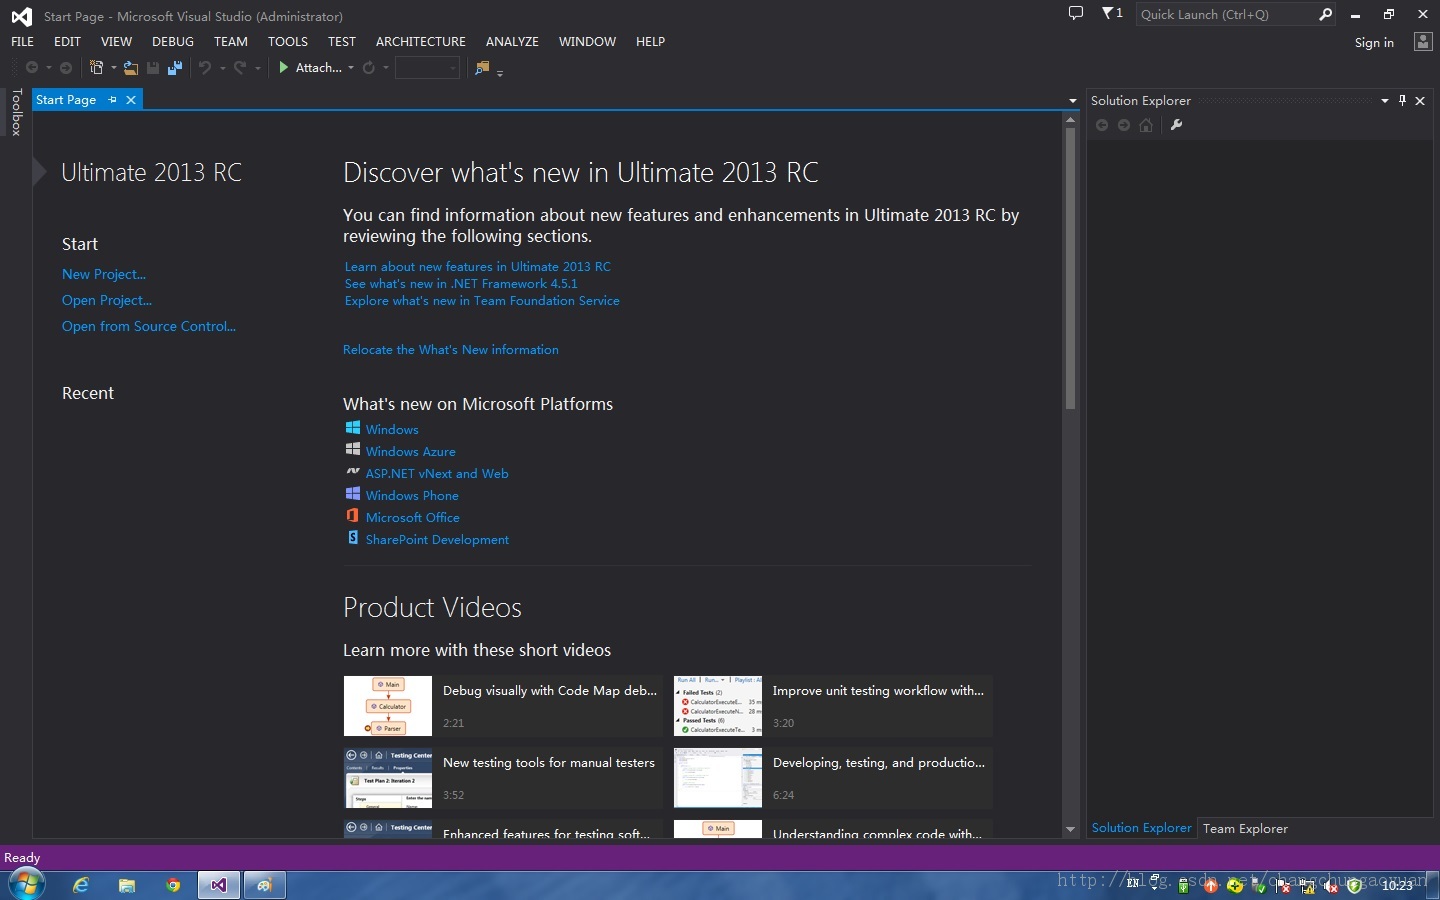Click the Quick Launch magnifier icon
This screenshot has width=1440, height=900.
tap(1326, 14)
